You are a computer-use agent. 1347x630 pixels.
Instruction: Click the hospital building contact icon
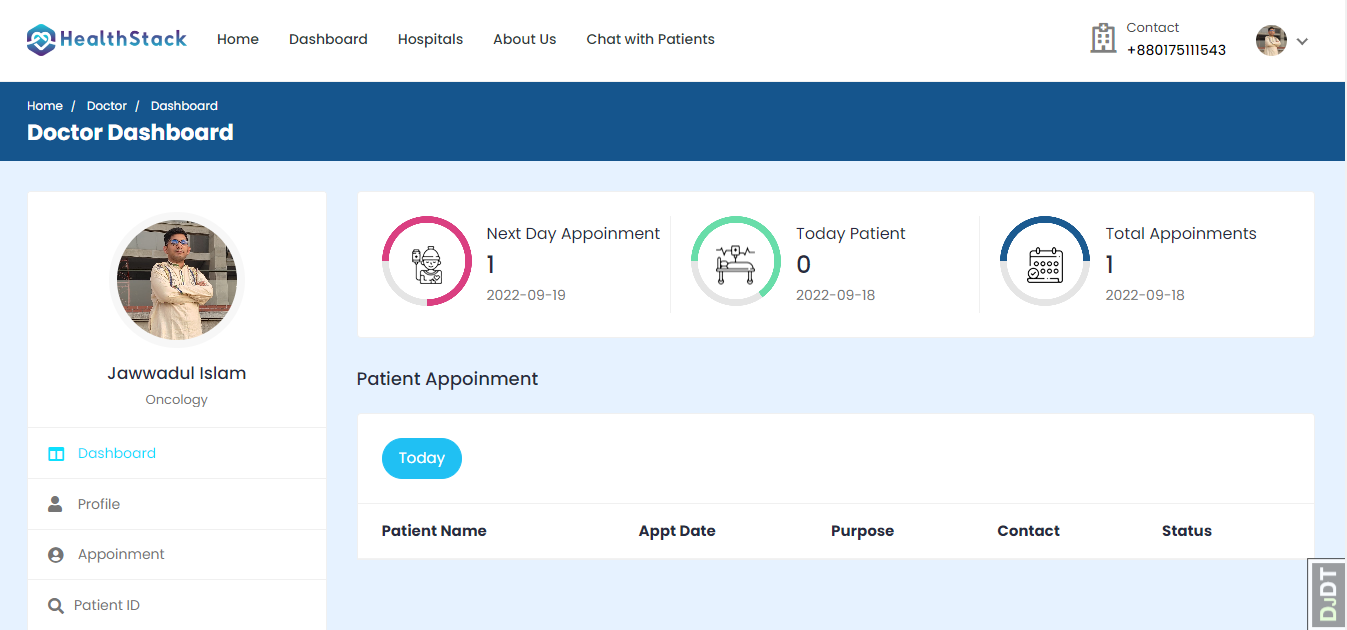click(1103, 39)
